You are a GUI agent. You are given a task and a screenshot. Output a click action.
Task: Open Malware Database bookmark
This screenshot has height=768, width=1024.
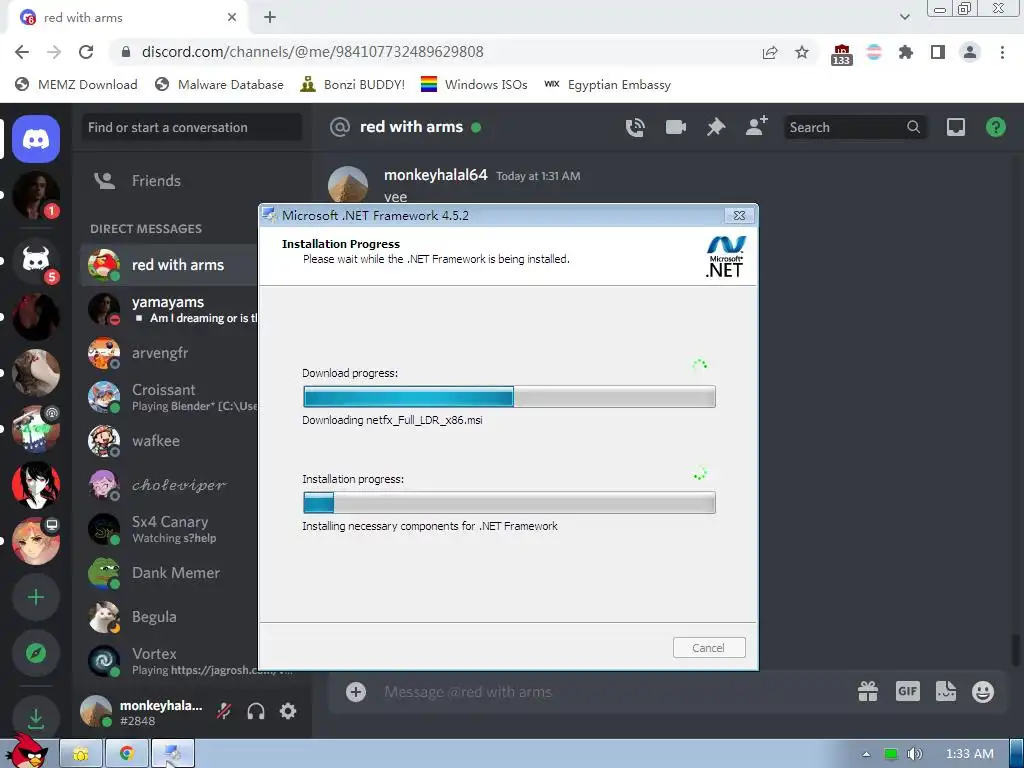click(x=219, y=84)
